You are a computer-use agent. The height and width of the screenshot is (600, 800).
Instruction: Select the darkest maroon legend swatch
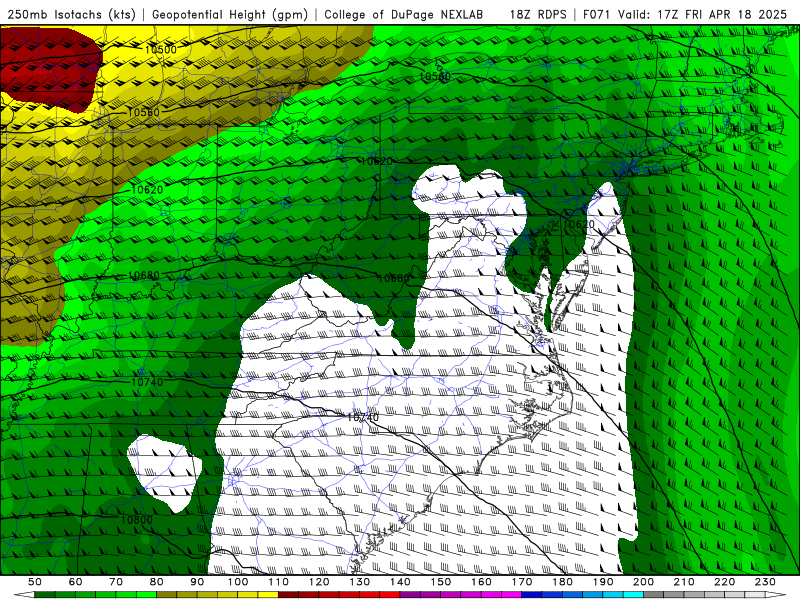coord(288,595)
